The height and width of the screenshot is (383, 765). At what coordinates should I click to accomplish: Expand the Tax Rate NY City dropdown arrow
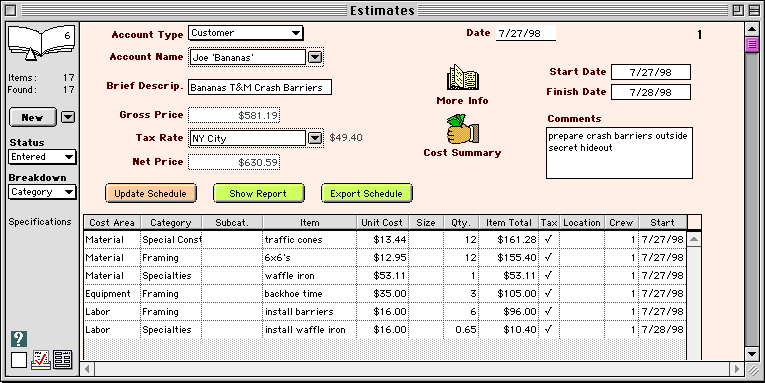pos(316,139)
